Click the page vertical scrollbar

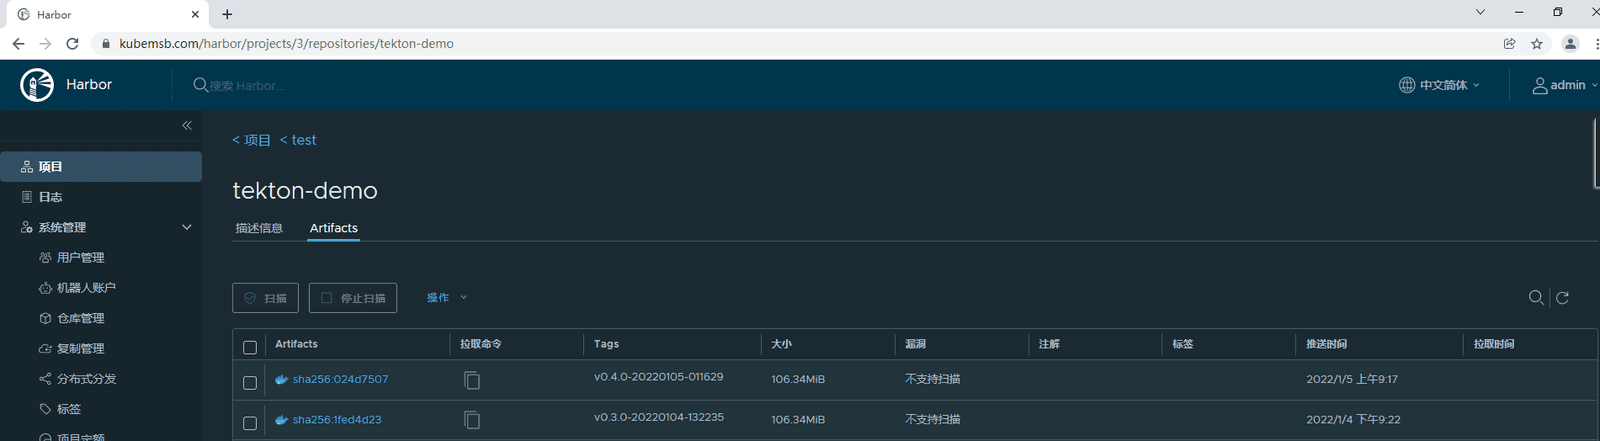[1596, 153]
